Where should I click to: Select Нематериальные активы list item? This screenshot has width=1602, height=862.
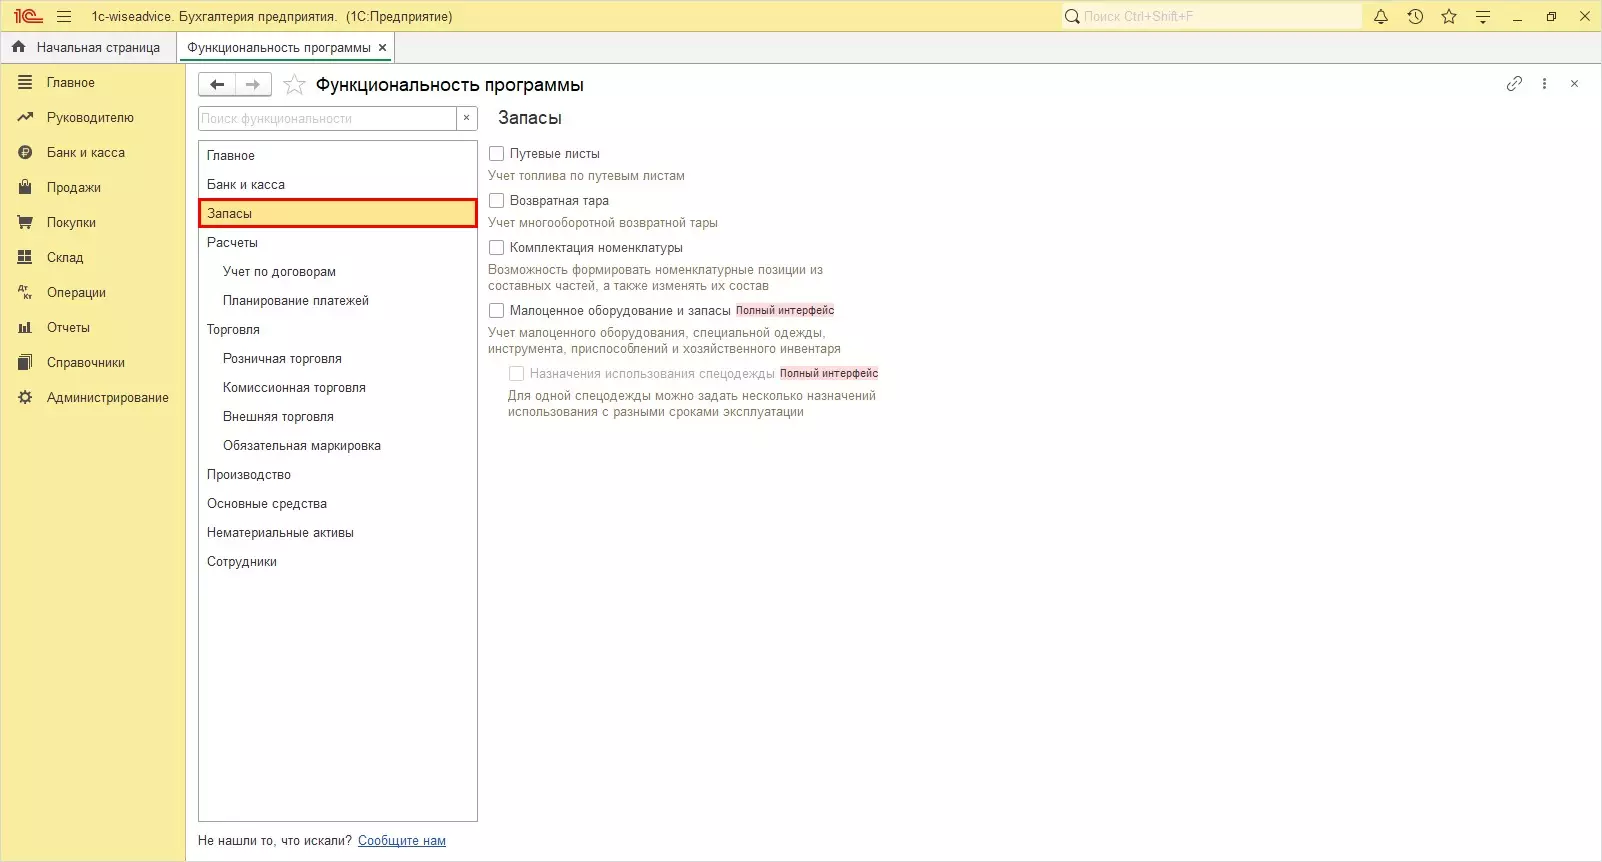pyautogui.click(x=338, y=533)
